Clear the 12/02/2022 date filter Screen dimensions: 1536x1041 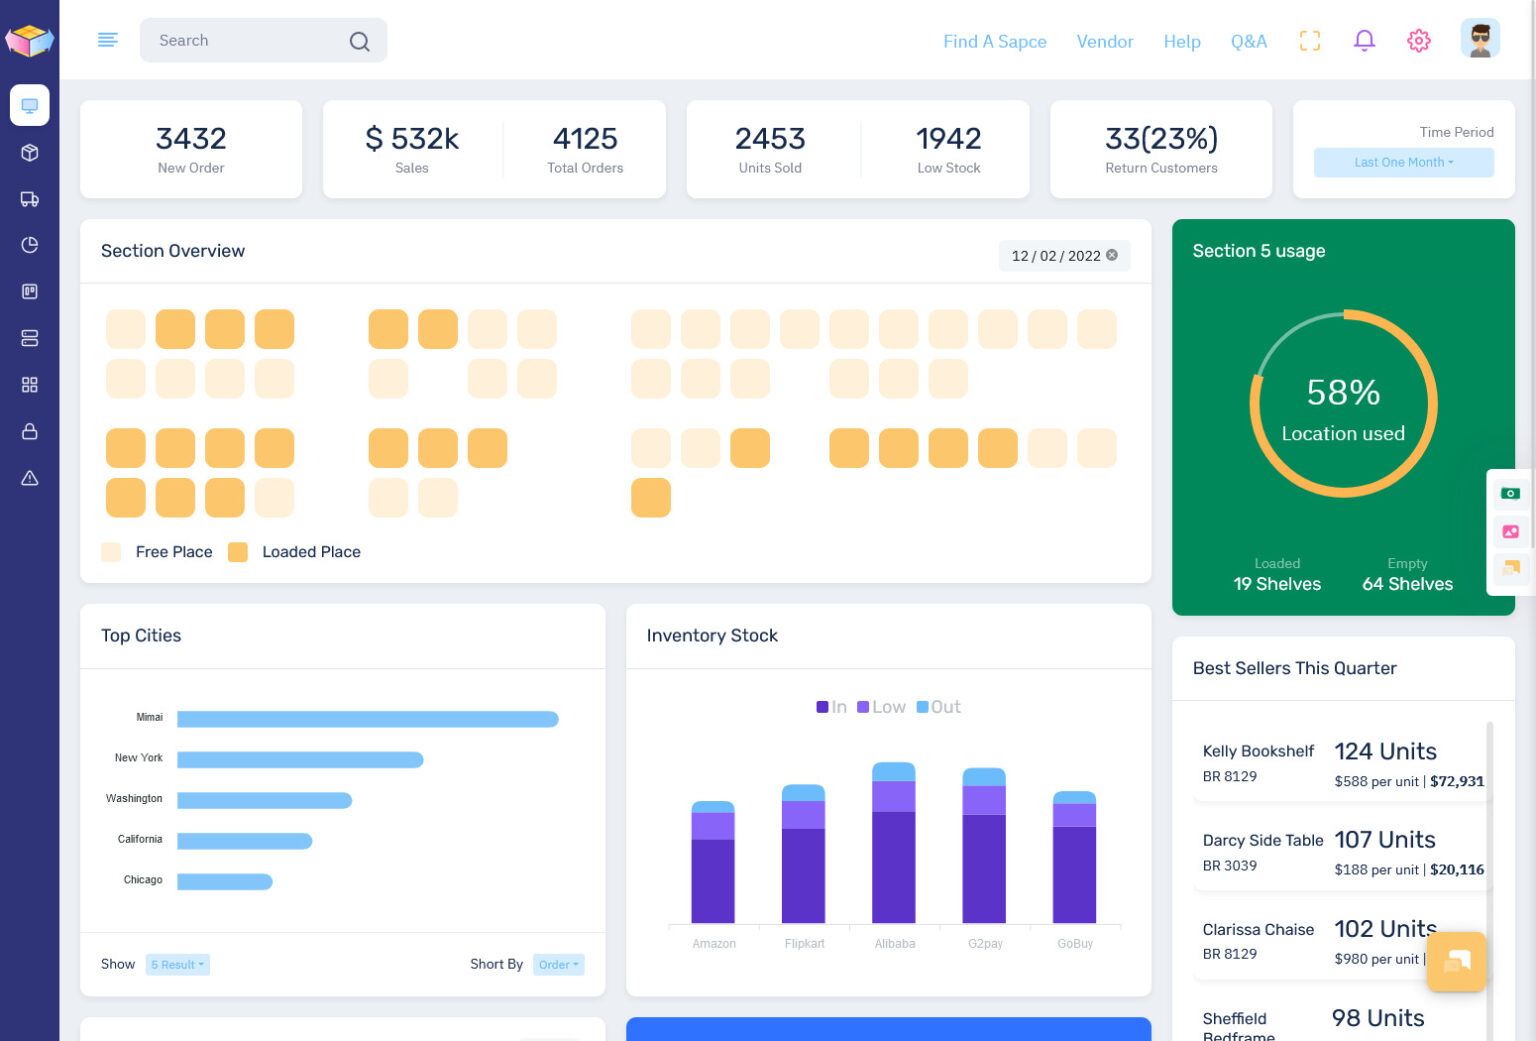pyautogui.click(x=1112, y=255)
